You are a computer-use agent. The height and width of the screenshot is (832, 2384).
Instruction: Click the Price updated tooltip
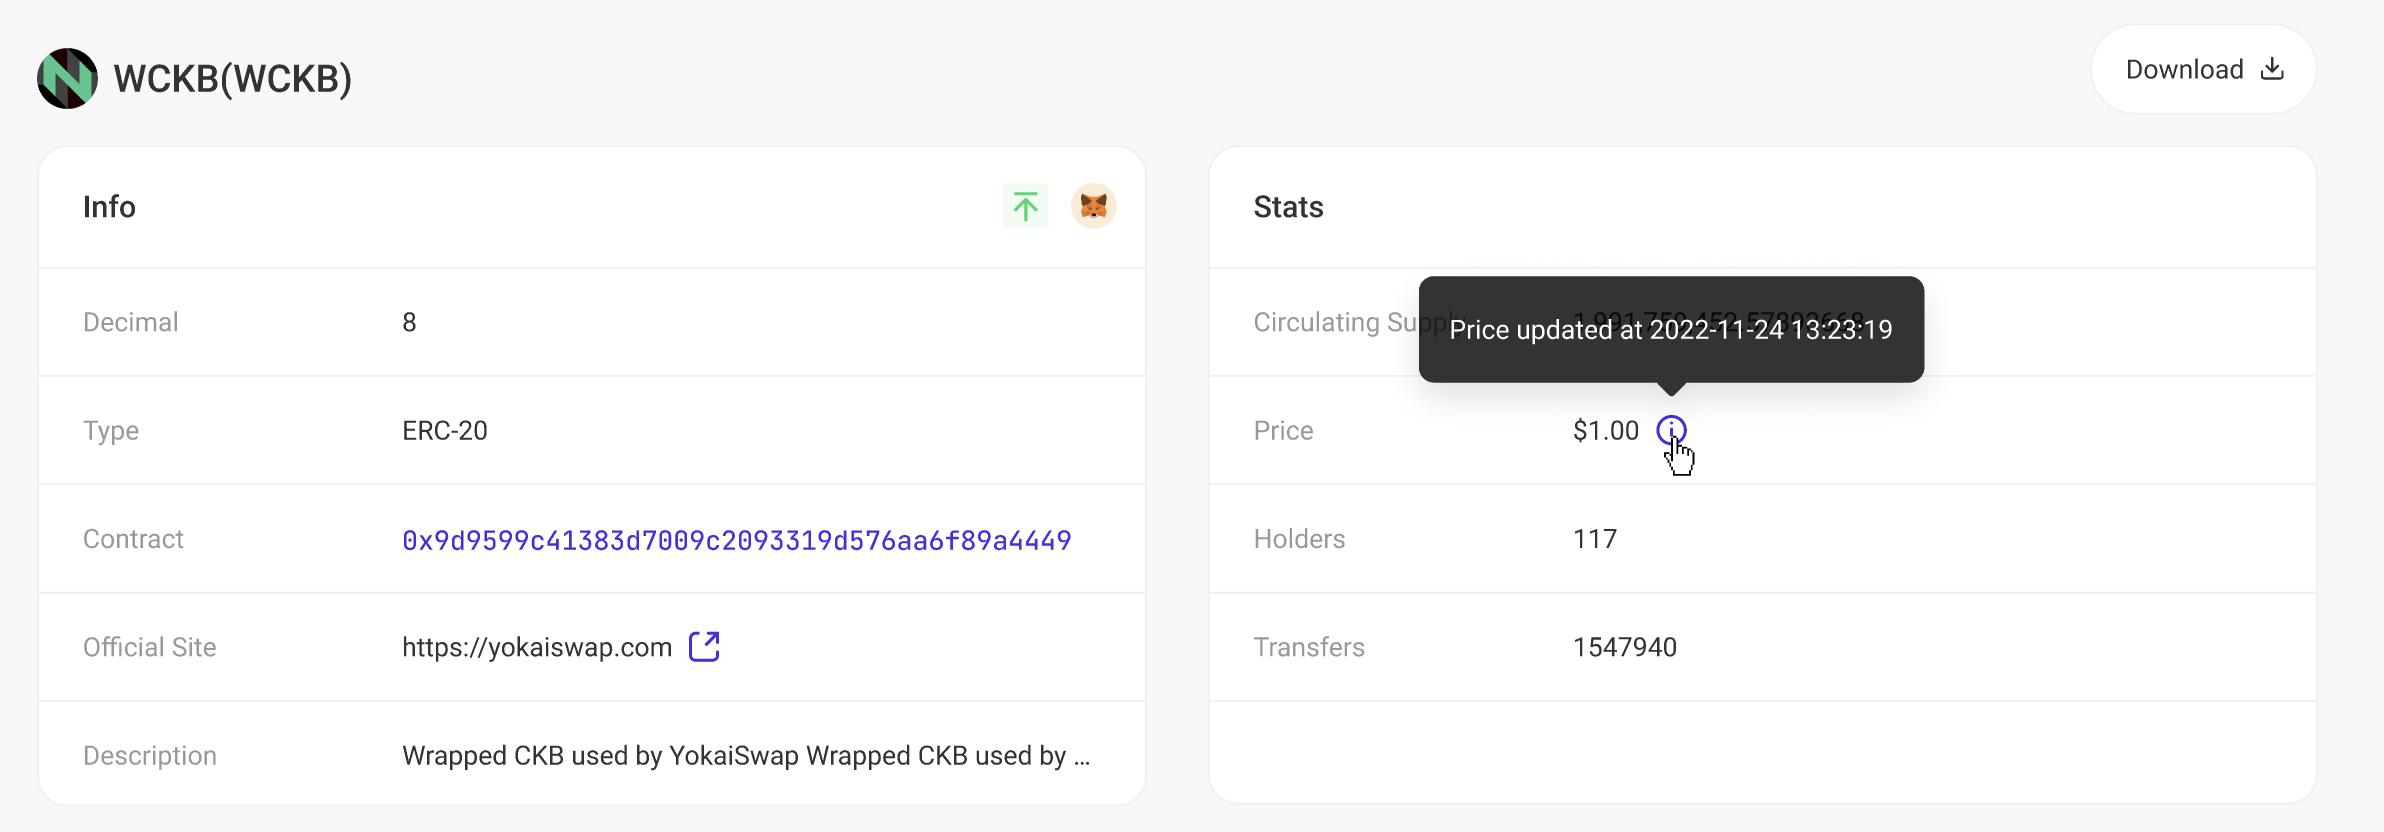click(1670, 330)
